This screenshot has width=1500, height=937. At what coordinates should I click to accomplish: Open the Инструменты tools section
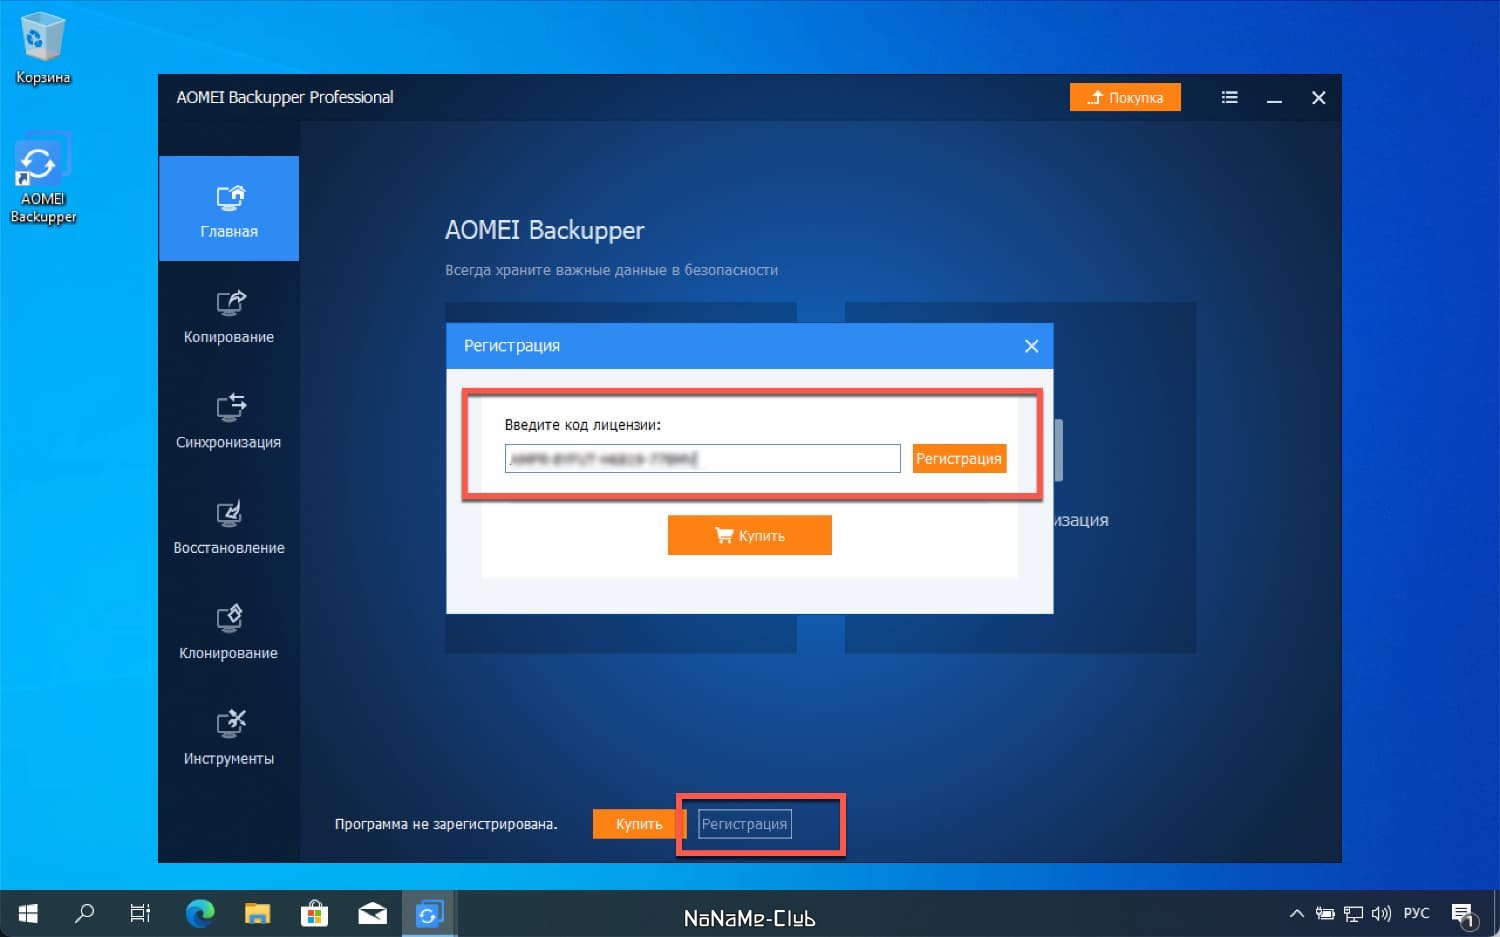click(229, 737)
